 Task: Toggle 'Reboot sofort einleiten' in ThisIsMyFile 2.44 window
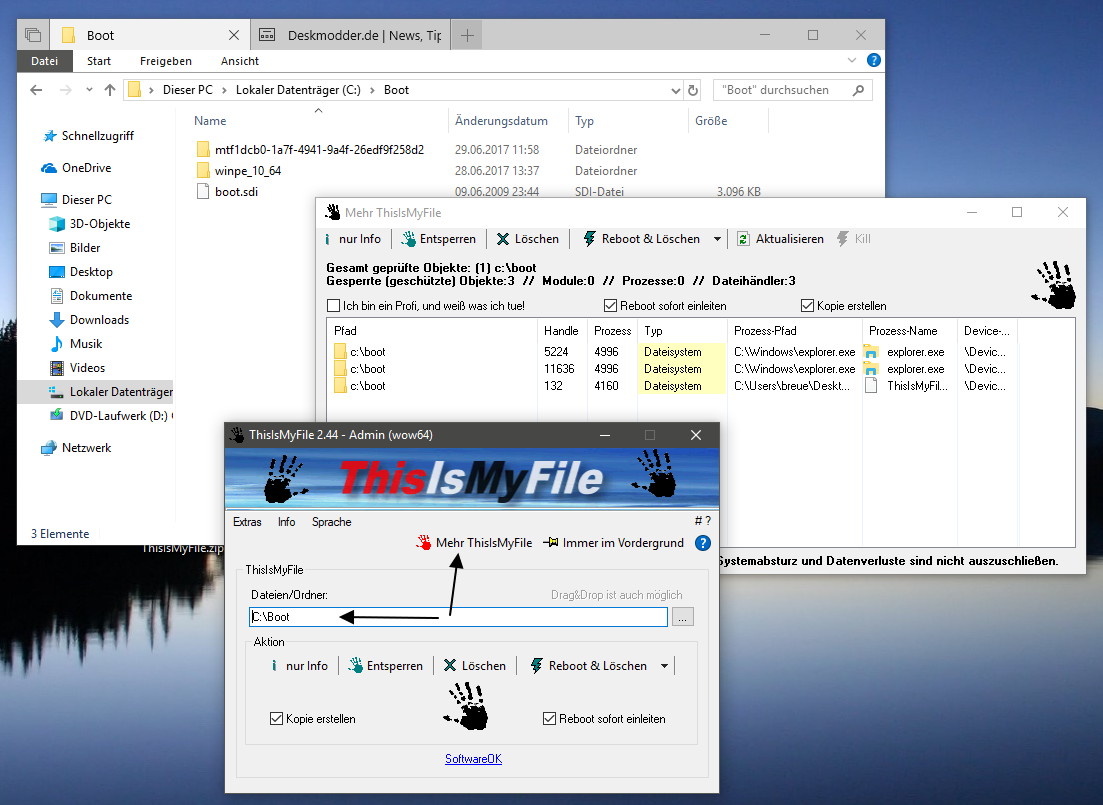coord(549,718)
